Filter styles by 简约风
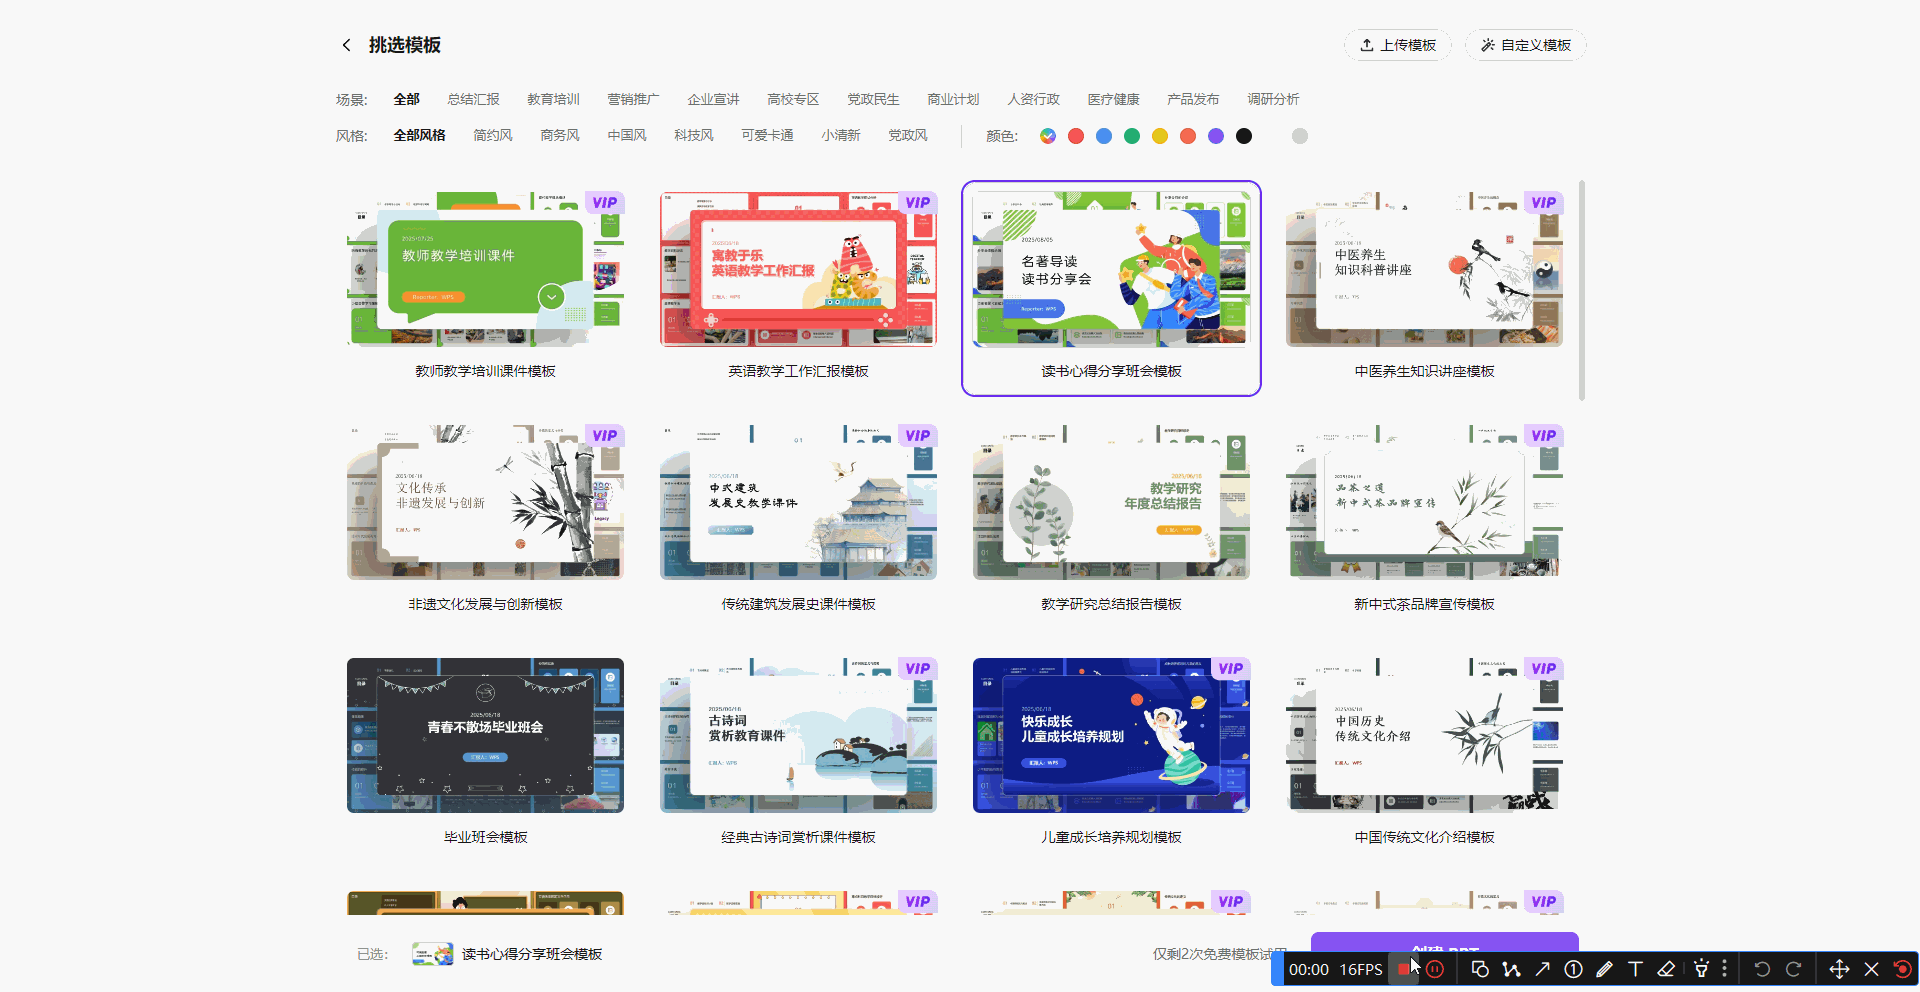The image size is (1920, 992). coord(493,135)
